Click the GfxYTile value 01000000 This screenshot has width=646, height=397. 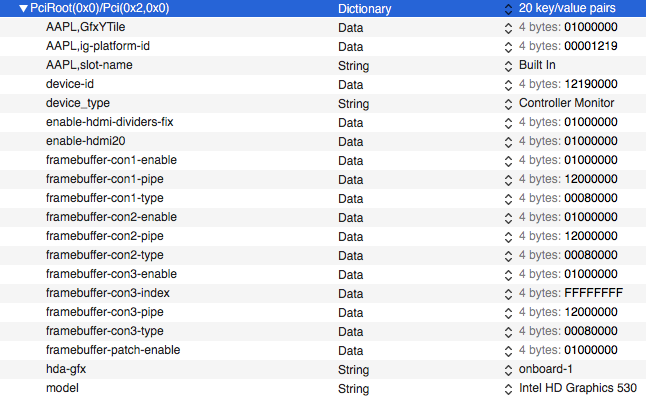point(591,27)
